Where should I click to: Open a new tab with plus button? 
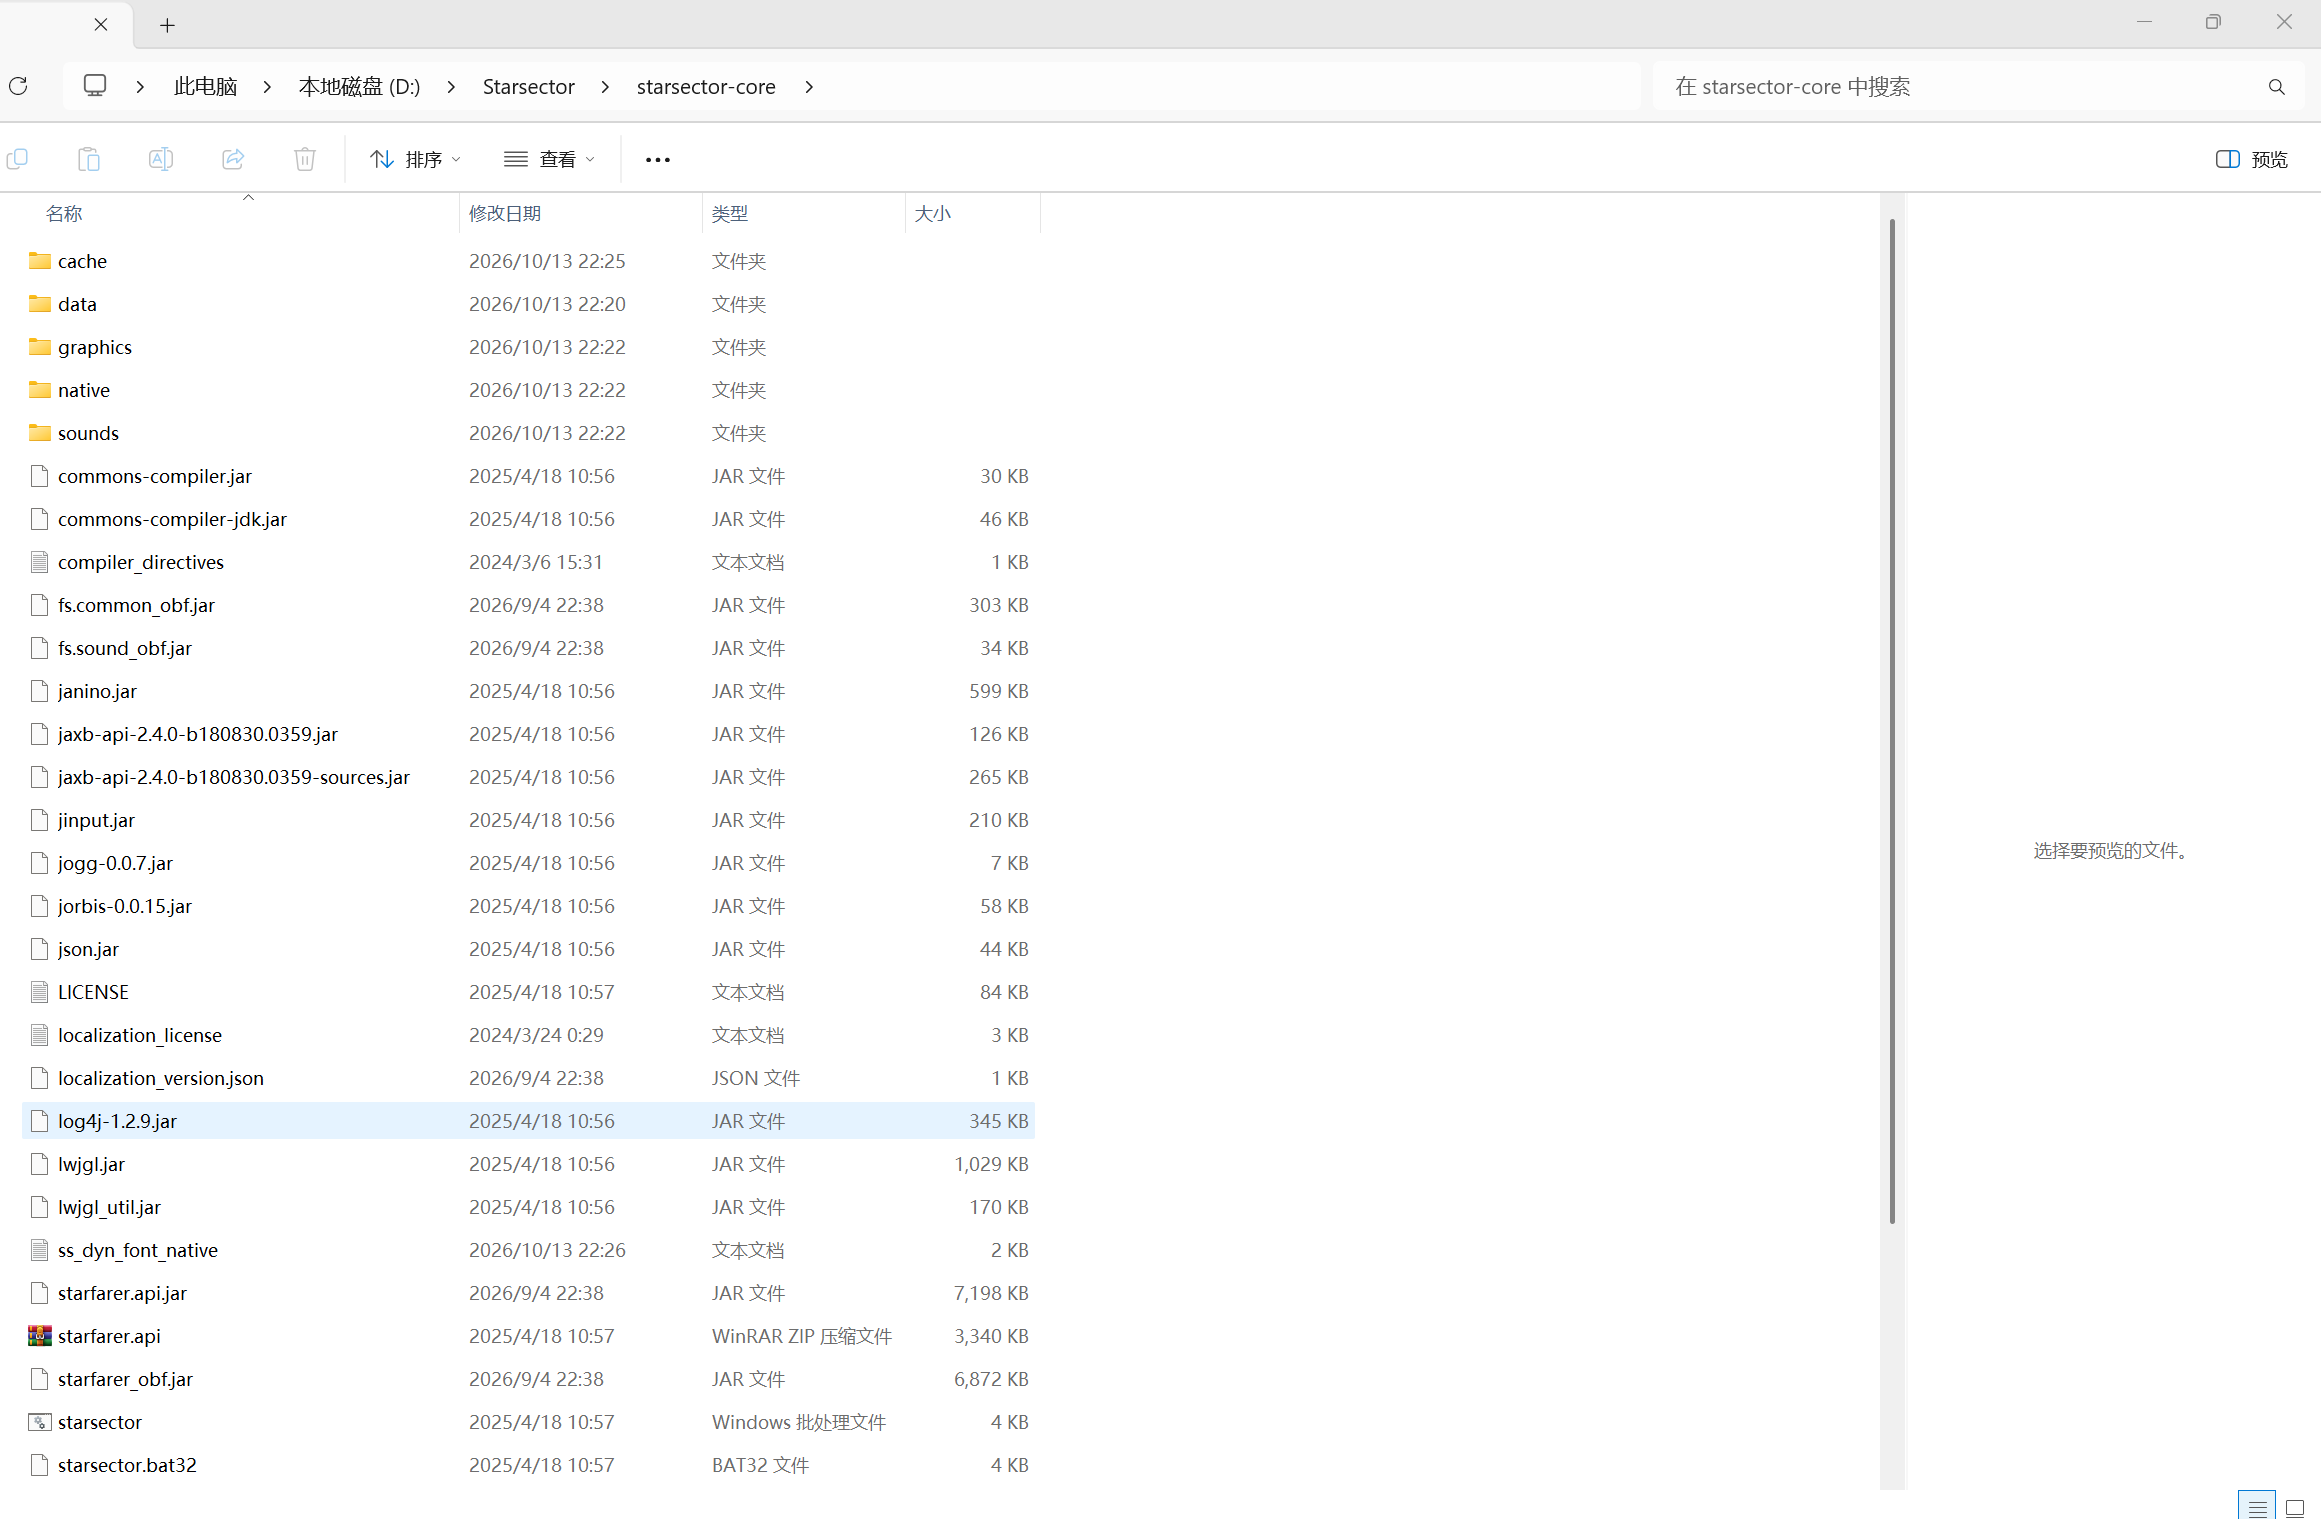tap(168, 25)
